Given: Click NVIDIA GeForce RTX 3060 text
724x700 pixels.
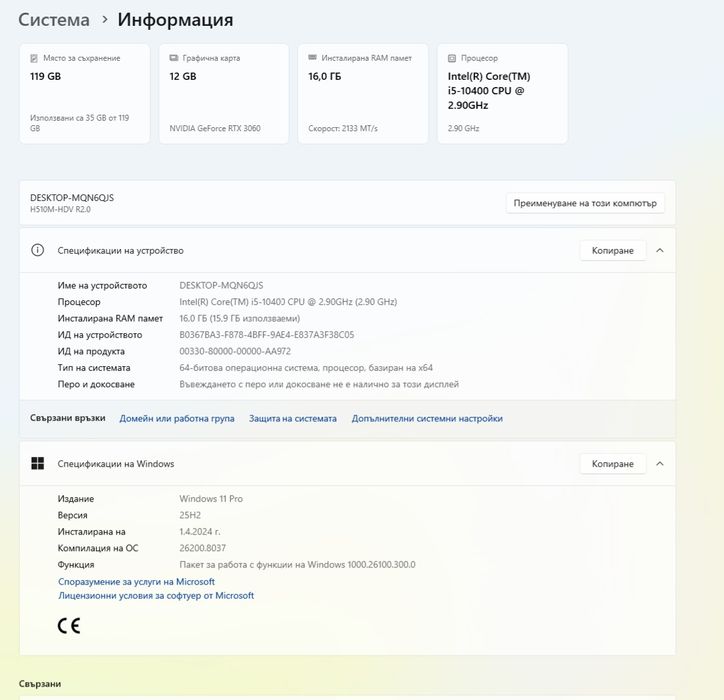Looking at the screenshot, I should coord(215,128).
